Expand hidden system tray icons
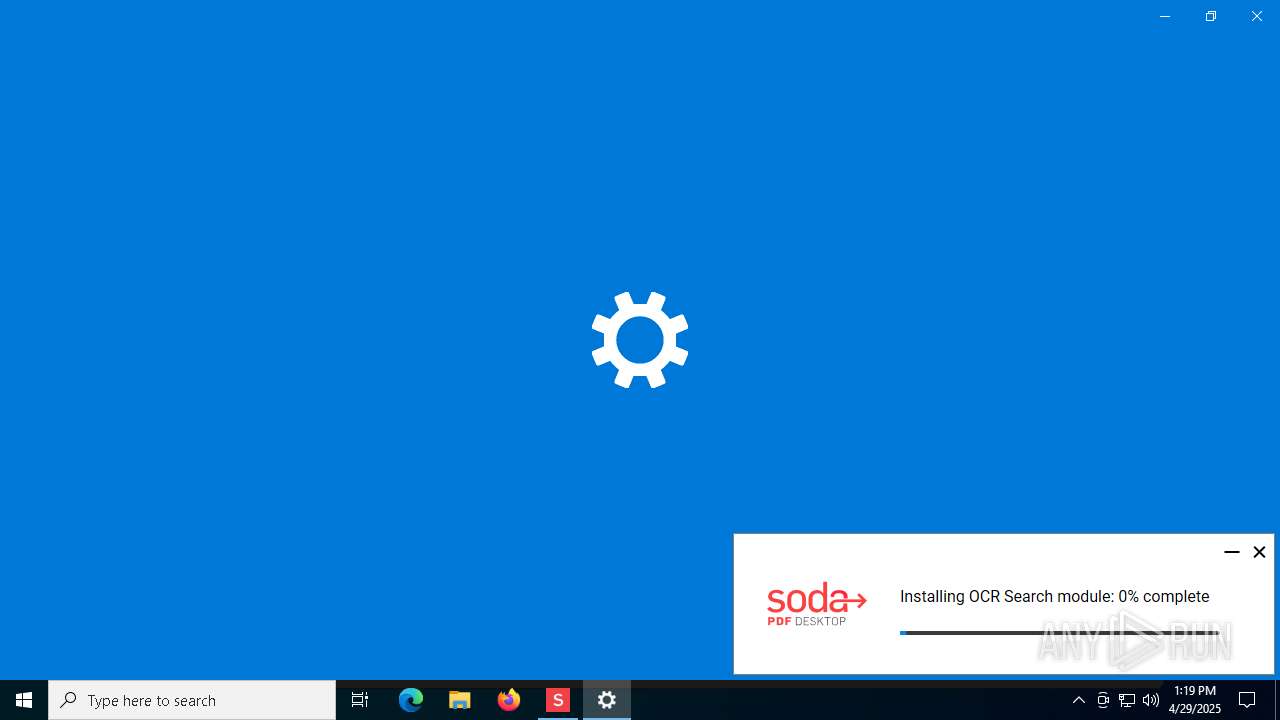This screenshot has width=1280, height=720. [x=1079, y=700]
